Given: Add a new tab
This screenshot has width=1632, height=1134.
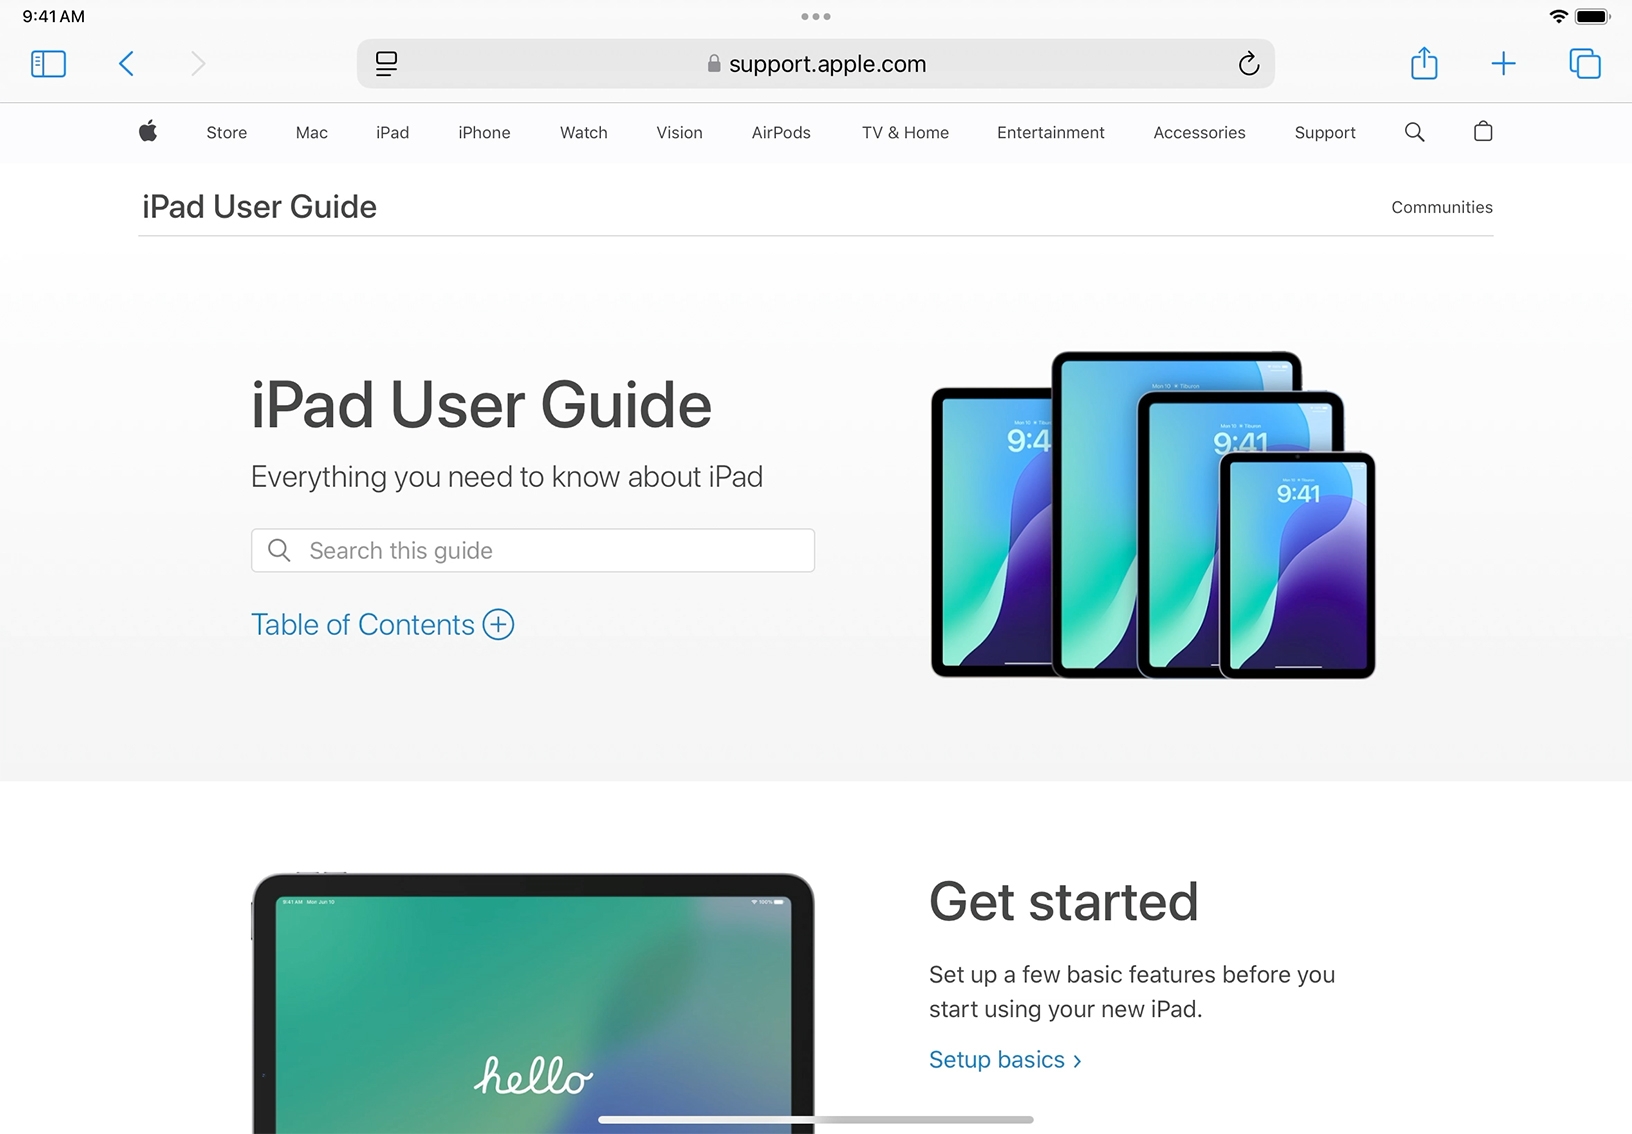Looking at the screenshot, I should click(1503, 64).
